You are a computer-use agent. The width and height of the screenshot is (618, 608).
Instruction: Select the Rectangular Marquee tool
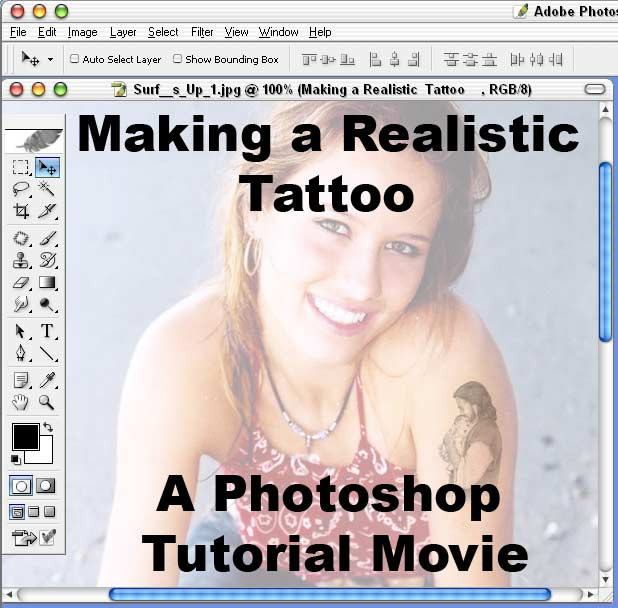(x=20, y=167)
